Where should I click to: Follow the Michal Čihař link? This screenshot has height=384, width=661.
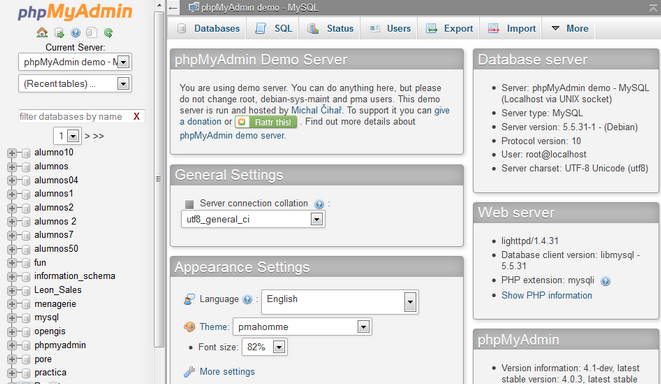tap(316, 110)
